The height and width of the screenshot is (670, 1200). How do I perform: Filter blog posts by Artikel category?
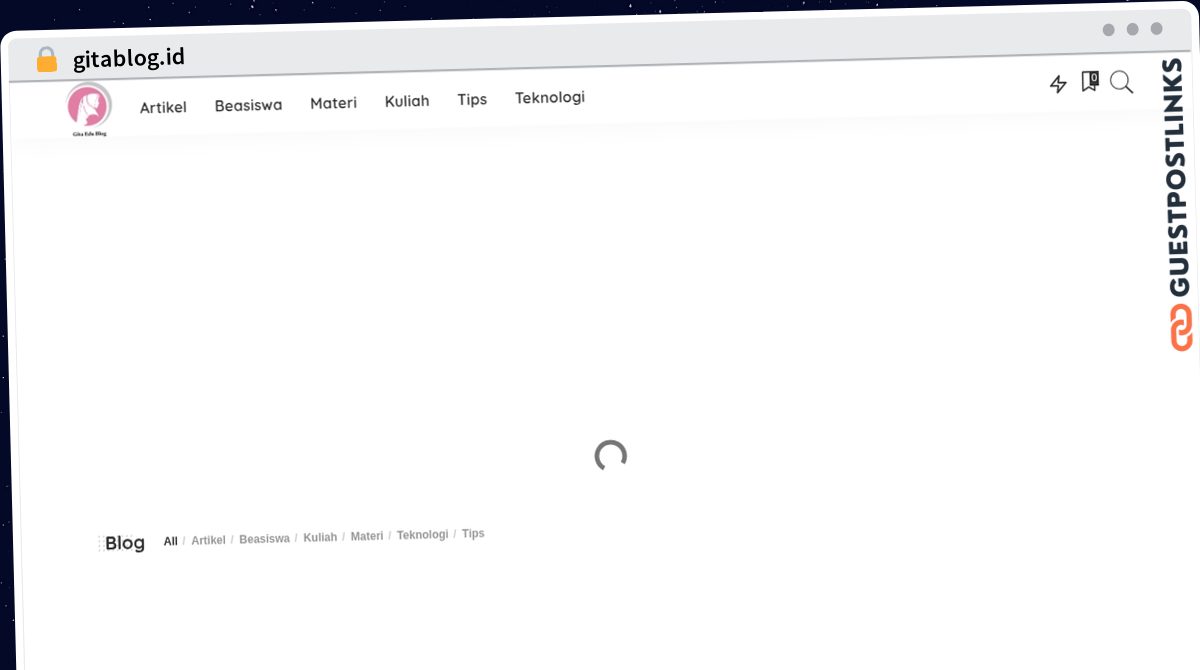click(x=208, y=540)
